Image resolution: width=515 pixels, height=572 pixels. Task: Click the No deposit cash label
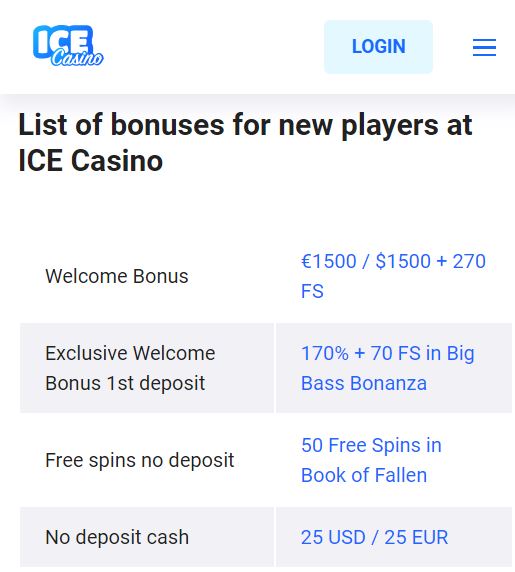tap(117, 537)
